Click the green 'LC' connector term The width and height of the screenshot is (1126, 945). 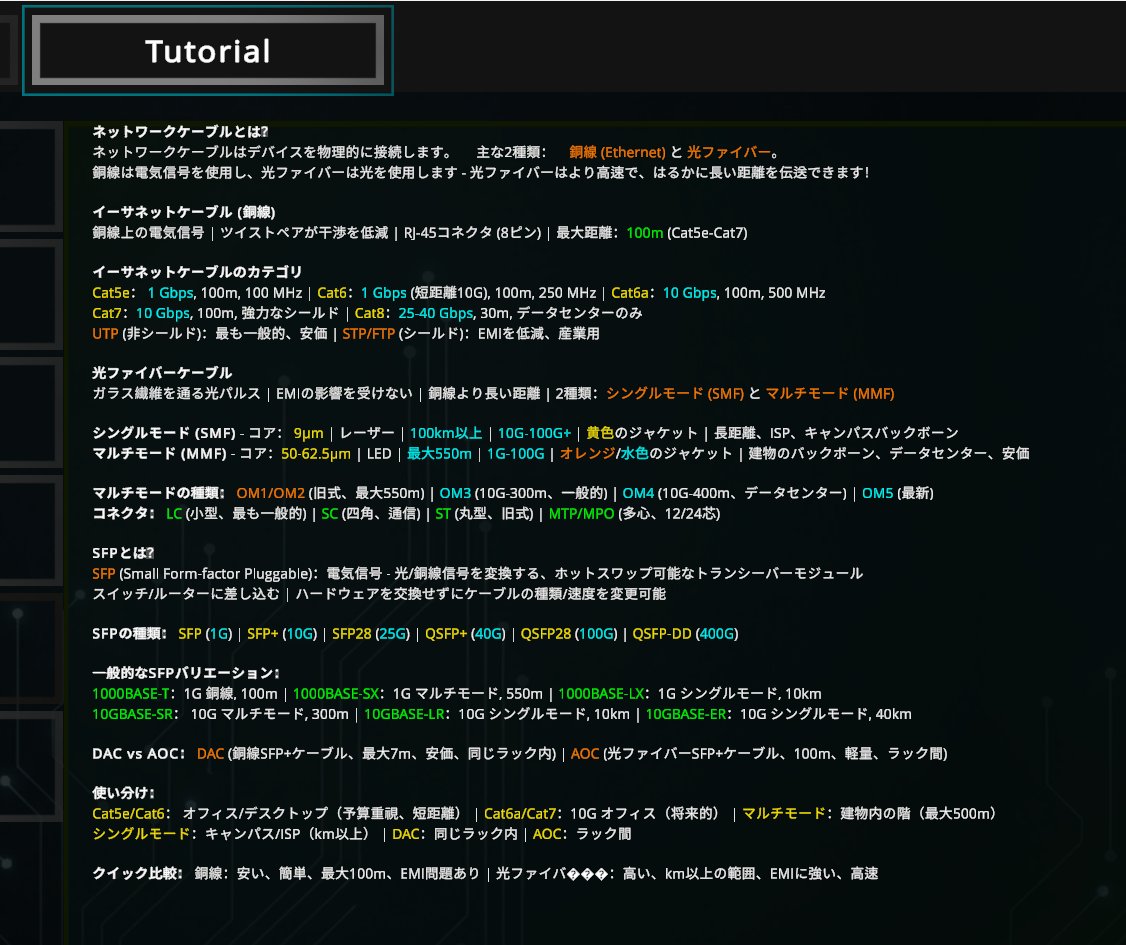click(174, 513)
